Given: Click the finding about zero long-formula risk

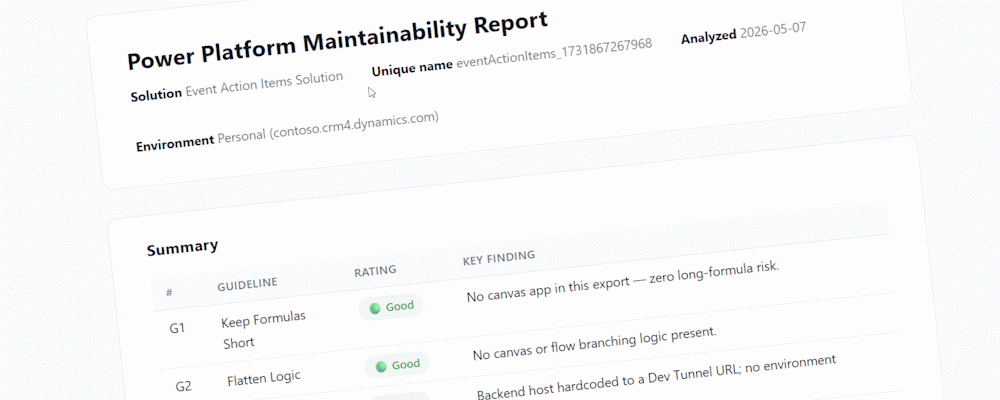Looking at the screenshot, I should click(x=623, y=281).
